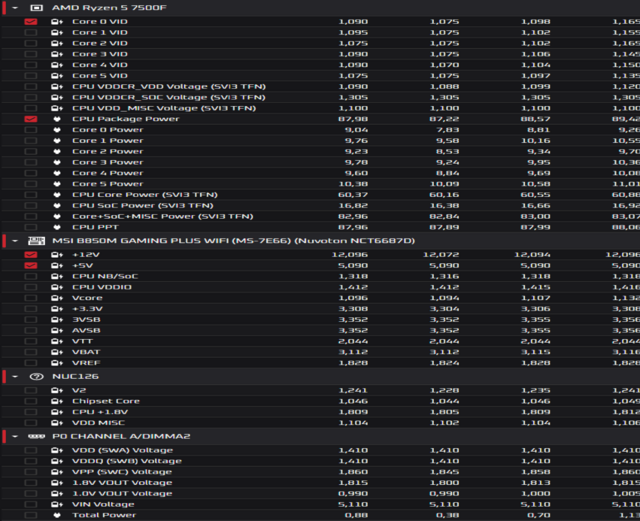Click the 12,096 value in the +12V row
The height and width of the screenshot is (521, 640).
coord(349,255)
